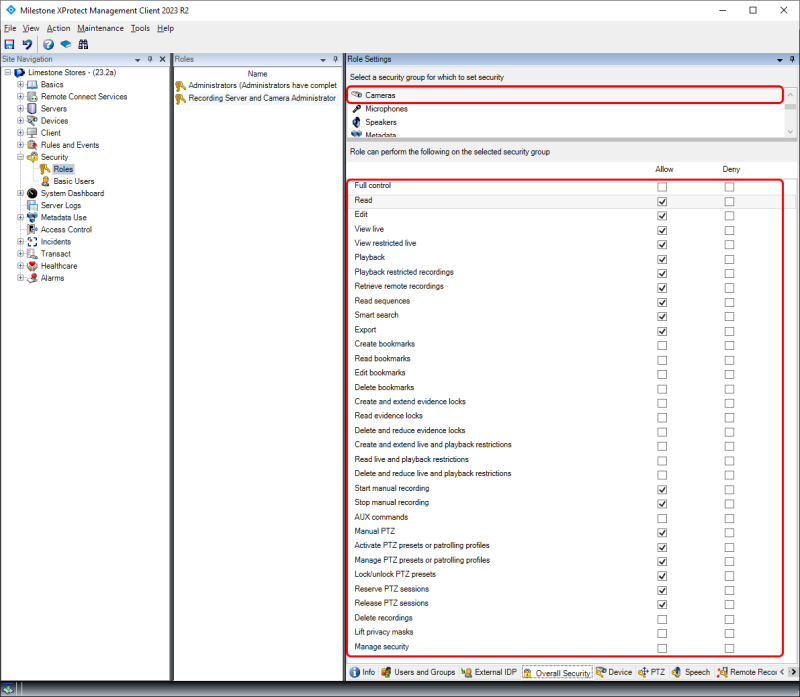
Task: Open the File menu
Action: [x=10, y=29]
